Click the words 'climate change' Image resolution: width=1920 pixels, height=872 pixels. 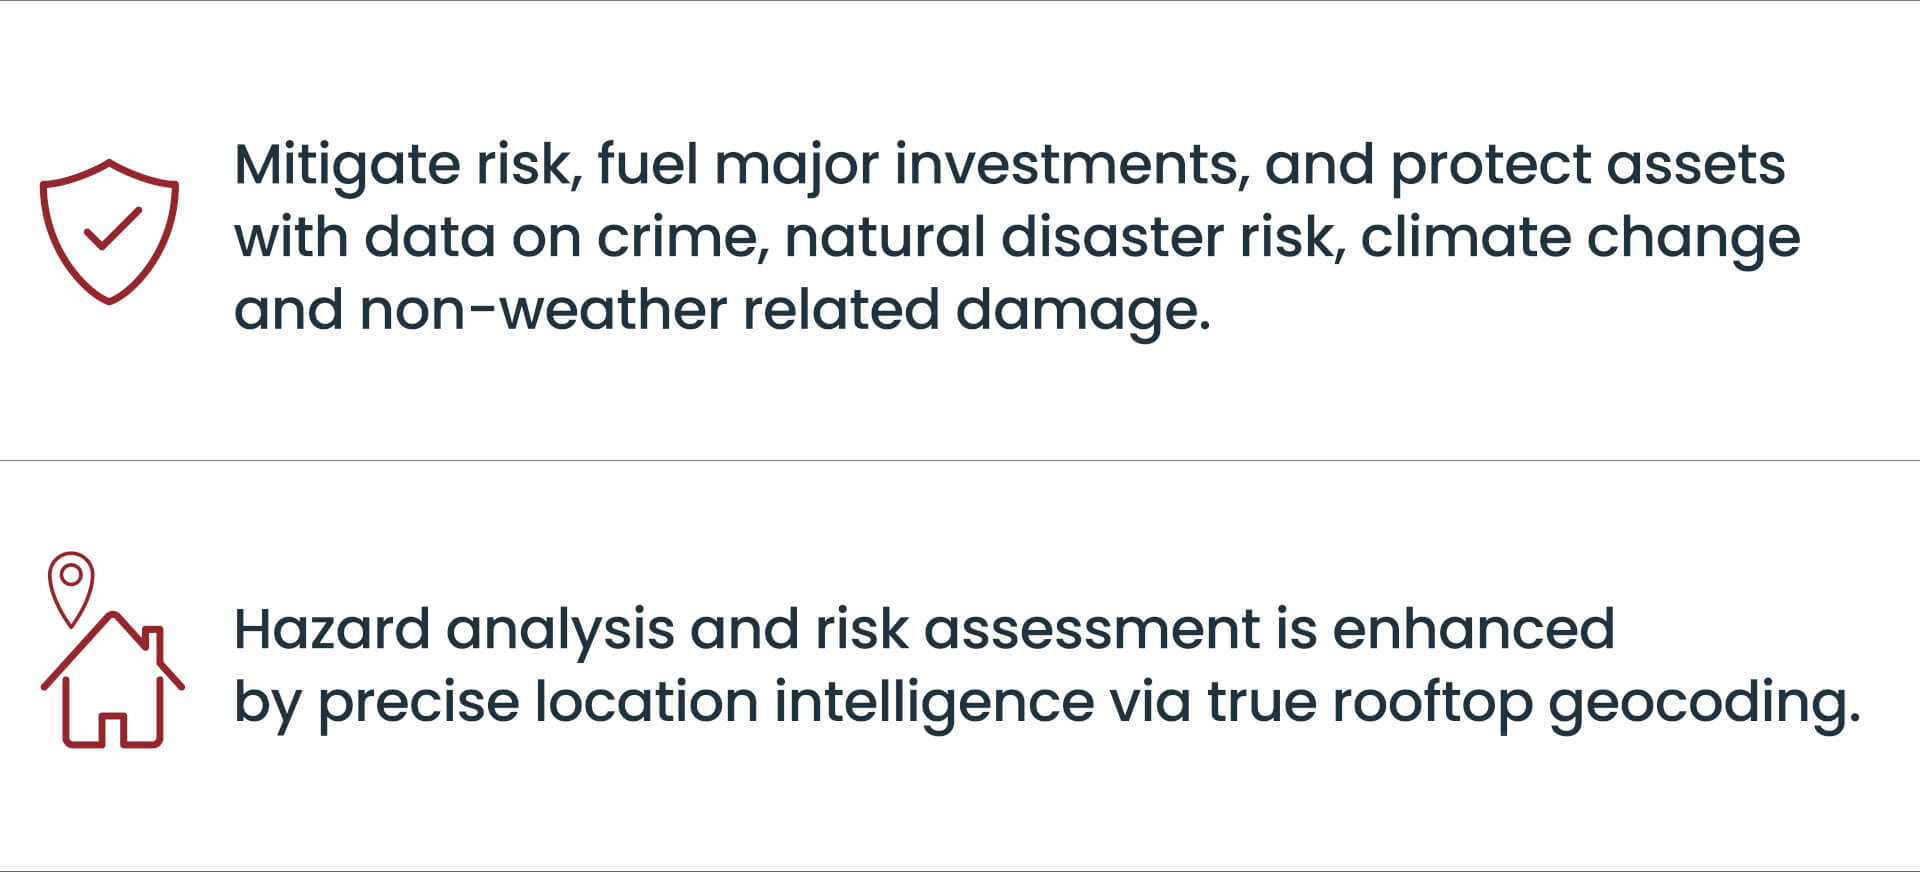pyautogui.click(x=1580, y=238)
